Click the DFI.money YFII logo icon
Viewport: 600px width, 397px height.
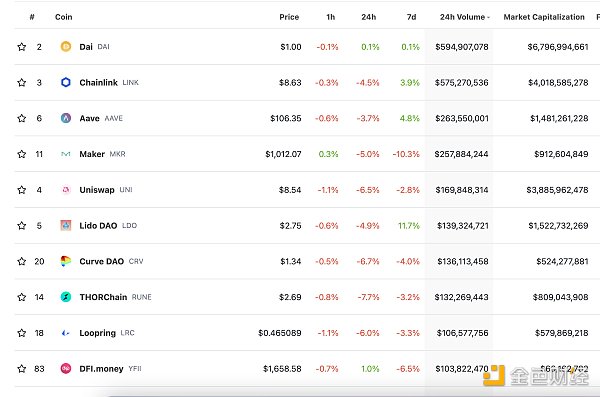66,368
